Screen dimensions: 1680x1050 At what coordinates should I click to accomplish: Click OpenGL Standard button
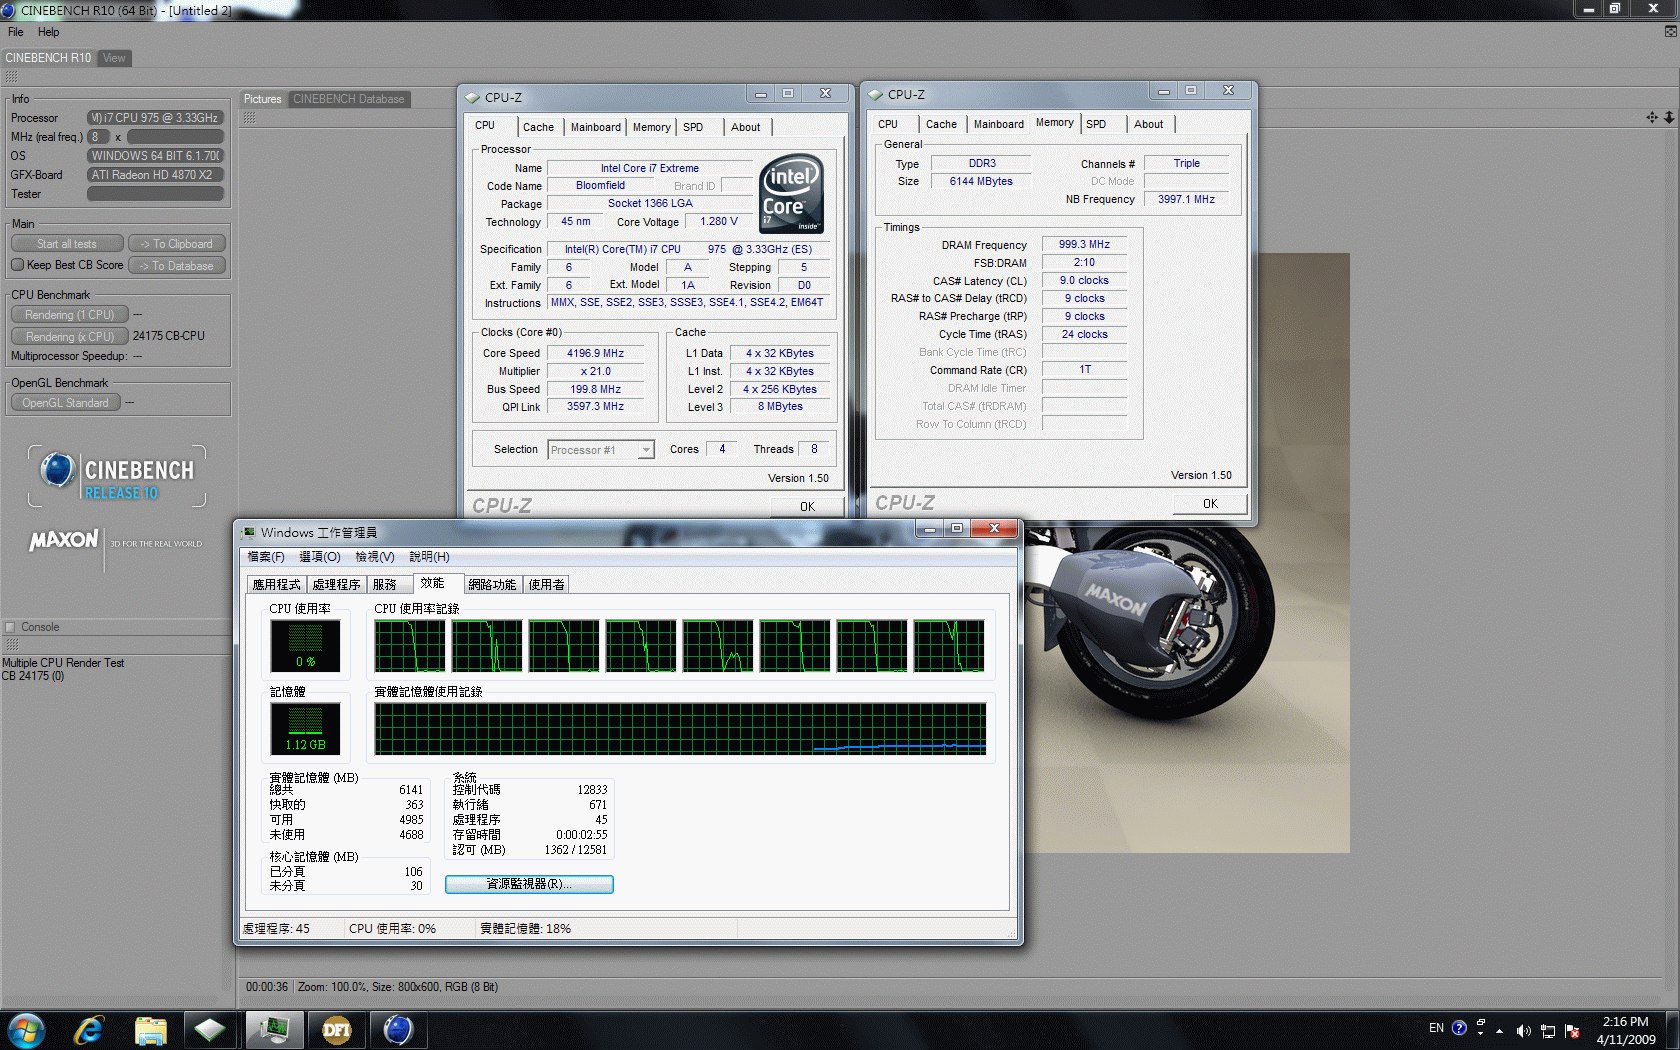coord(66,403)
